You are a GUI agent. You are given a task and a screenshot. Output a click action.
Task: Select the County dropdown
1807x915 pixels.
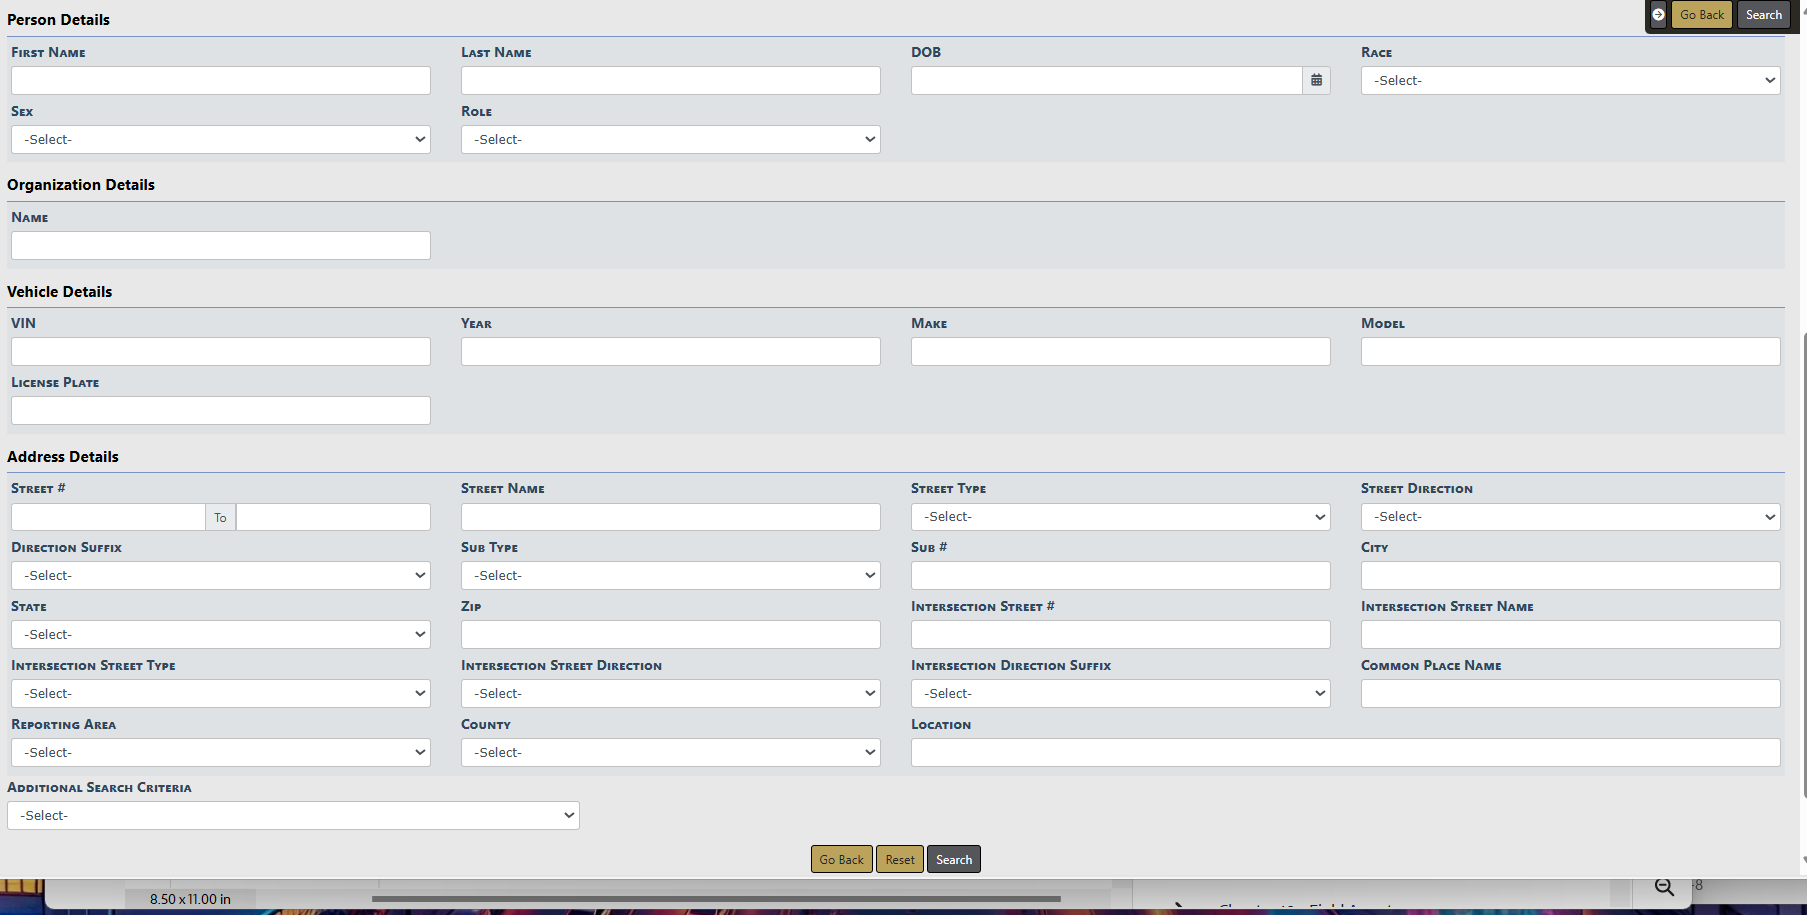(x=670, y=753)
